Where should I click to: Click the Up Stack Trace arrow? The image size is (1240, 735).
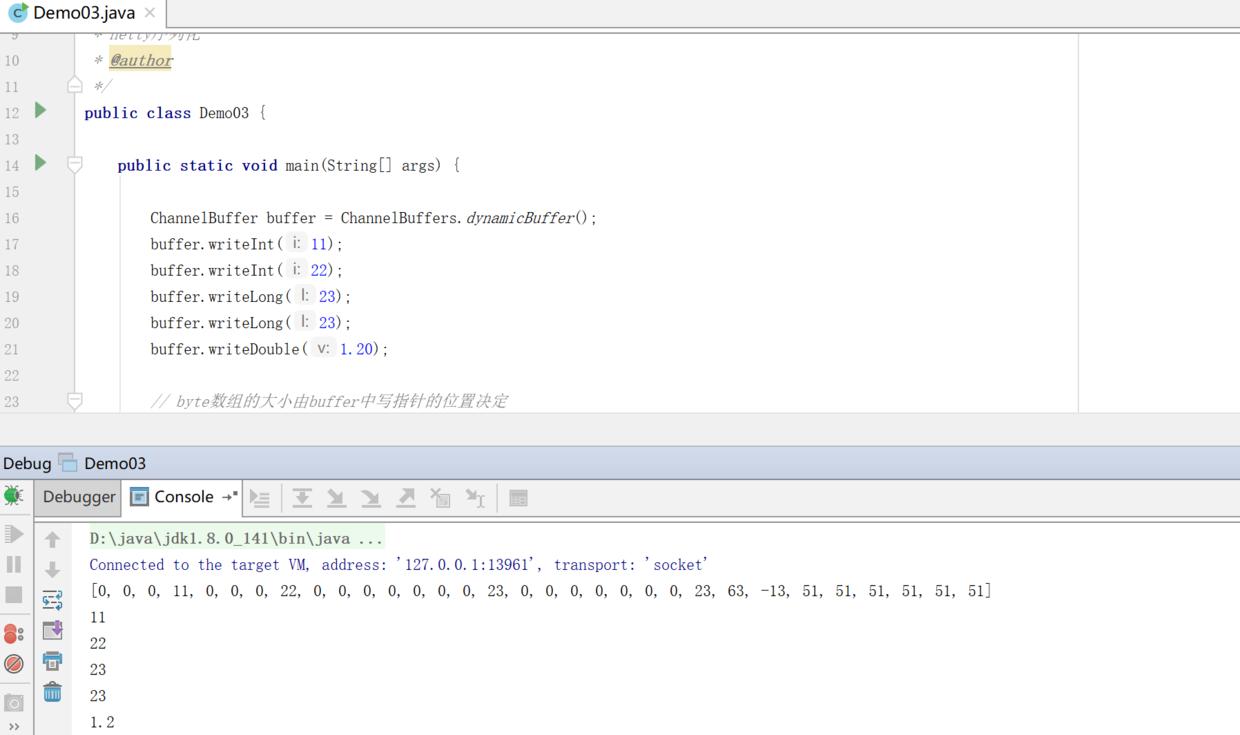coord(52,540)
